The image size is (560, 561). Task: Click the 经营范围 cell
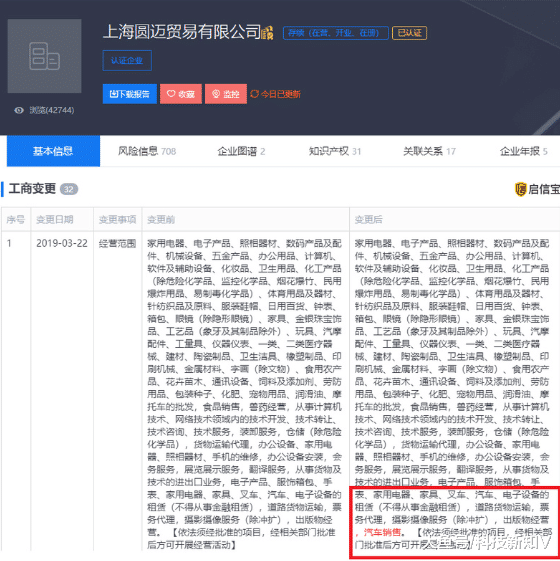pos(117,244)
